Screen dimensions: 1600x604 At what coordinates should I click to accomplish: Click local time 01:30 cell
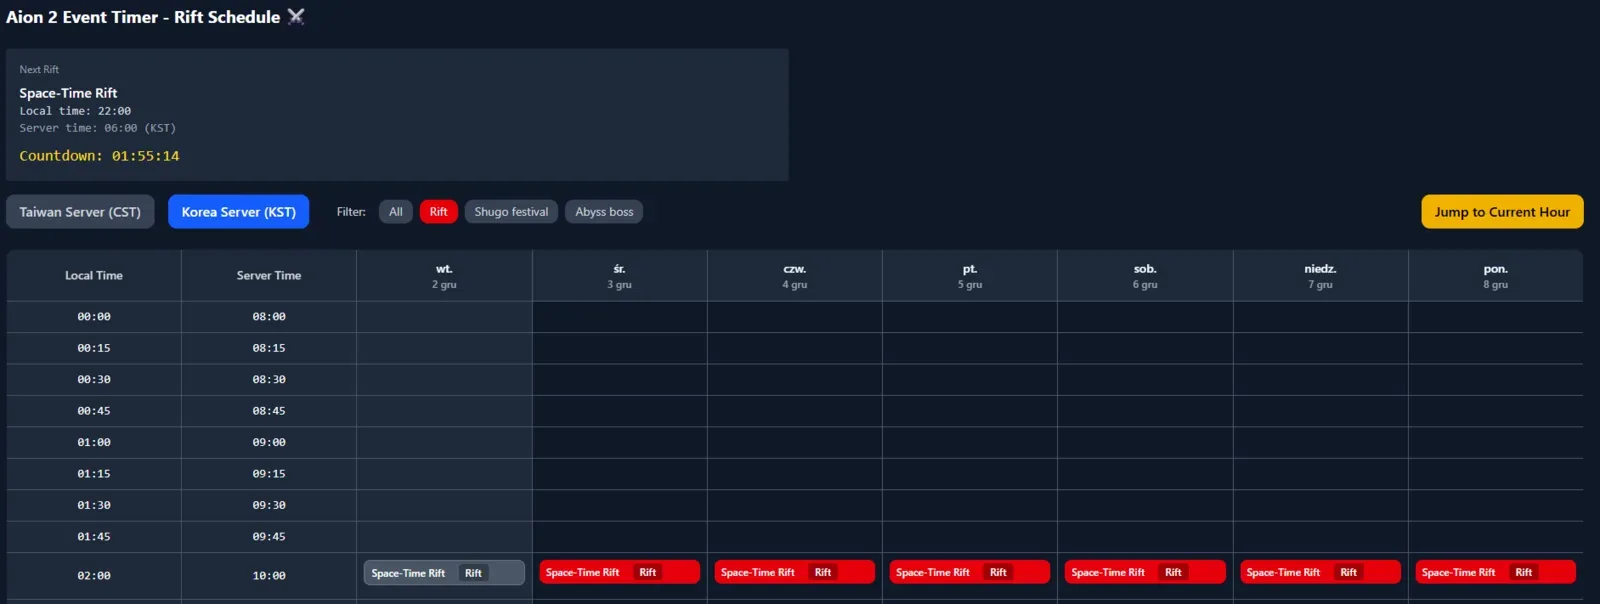tap(94, 505)
